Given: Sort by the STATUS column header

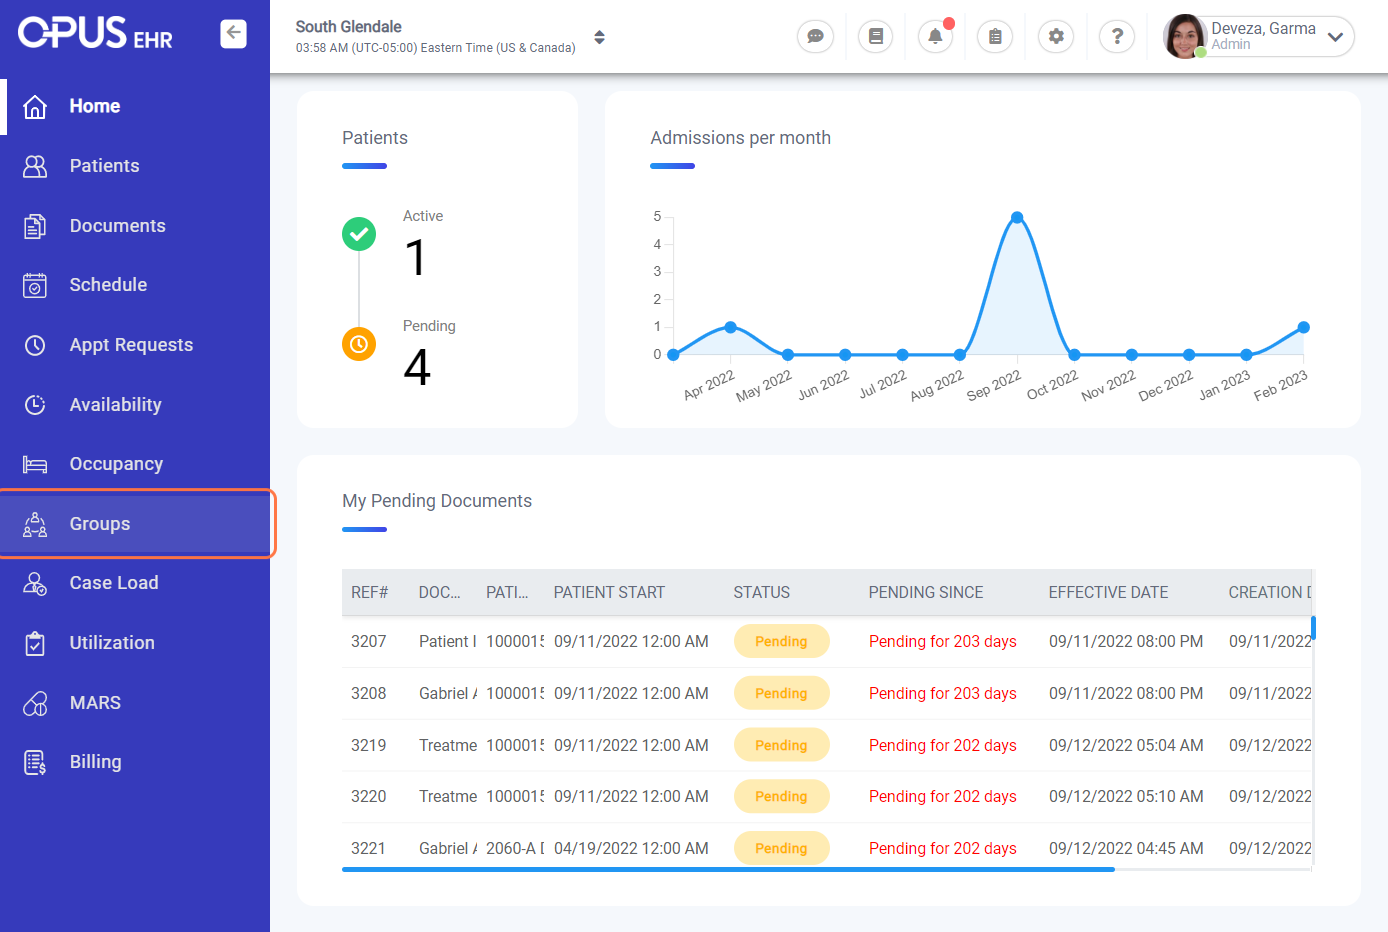Looking at the screenshot, I should (x=762, y=593).
